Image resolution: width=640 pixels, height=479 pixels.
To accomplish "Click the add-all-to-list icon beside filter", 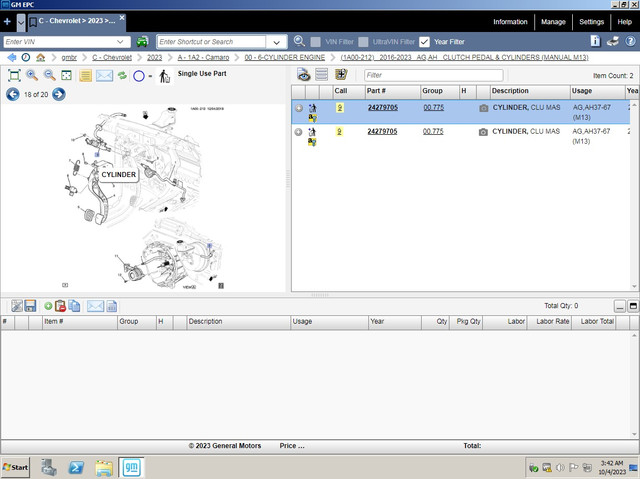I will pos(341,74).
